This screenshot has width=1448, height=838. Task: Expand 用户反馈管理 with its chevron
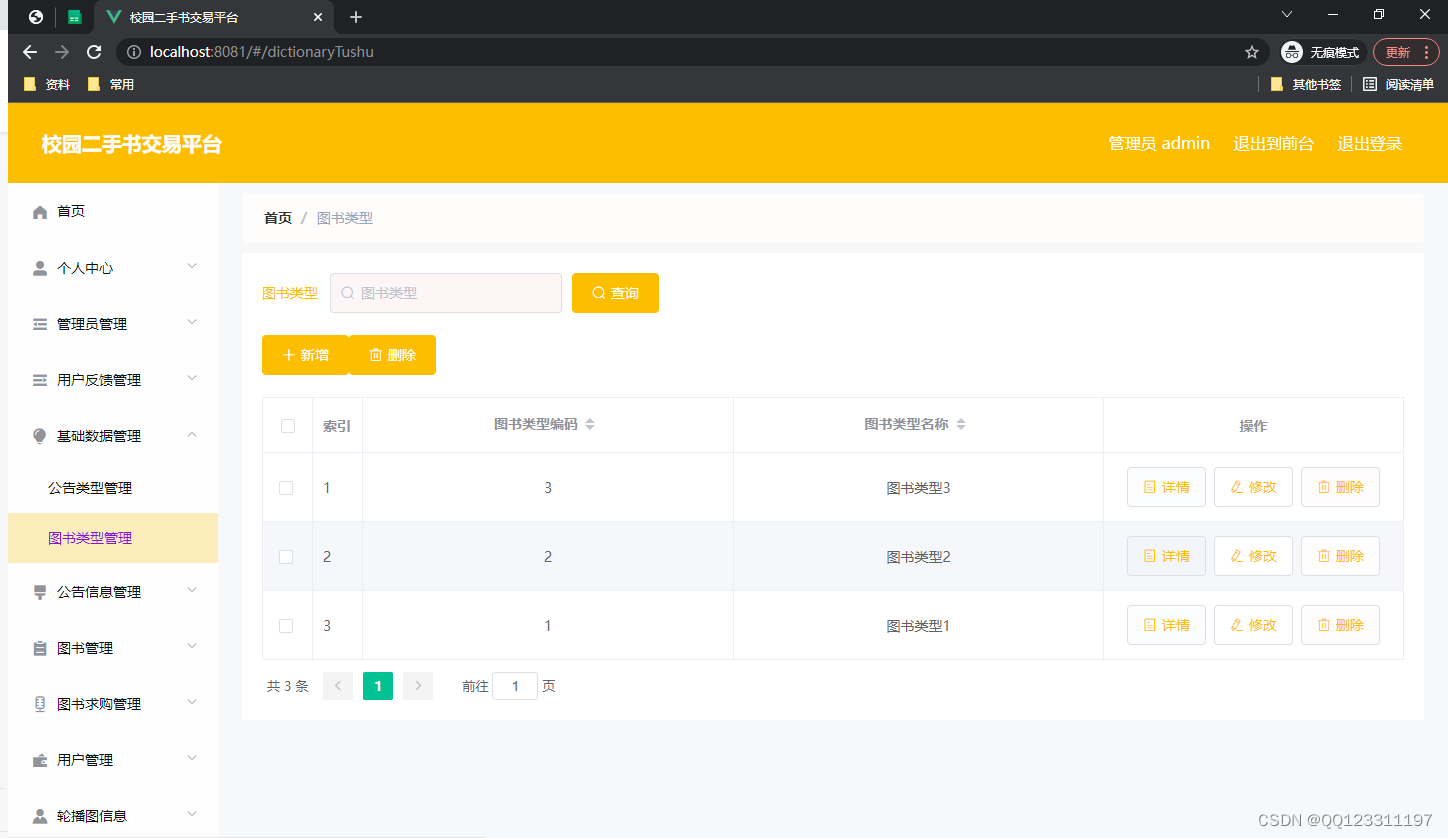click(x=192, y=378)
